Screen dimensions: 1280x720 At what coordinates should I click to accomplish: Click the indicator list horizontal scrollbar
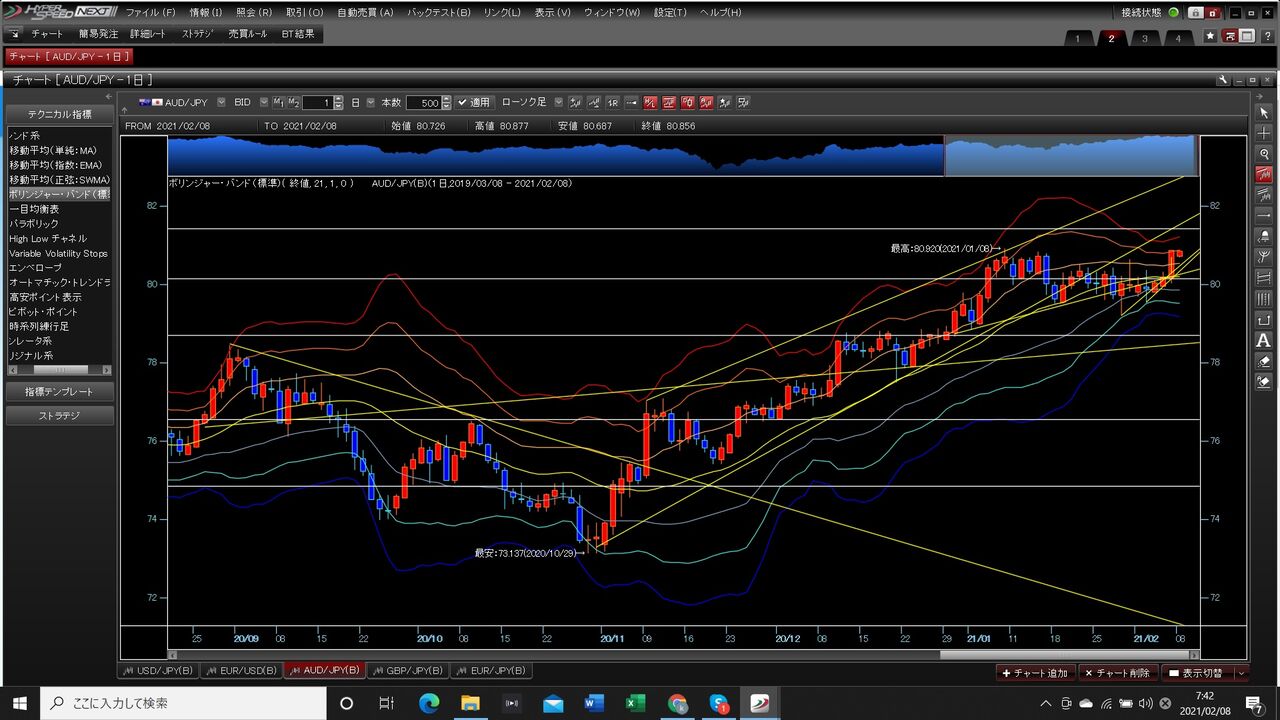point(59,369)
